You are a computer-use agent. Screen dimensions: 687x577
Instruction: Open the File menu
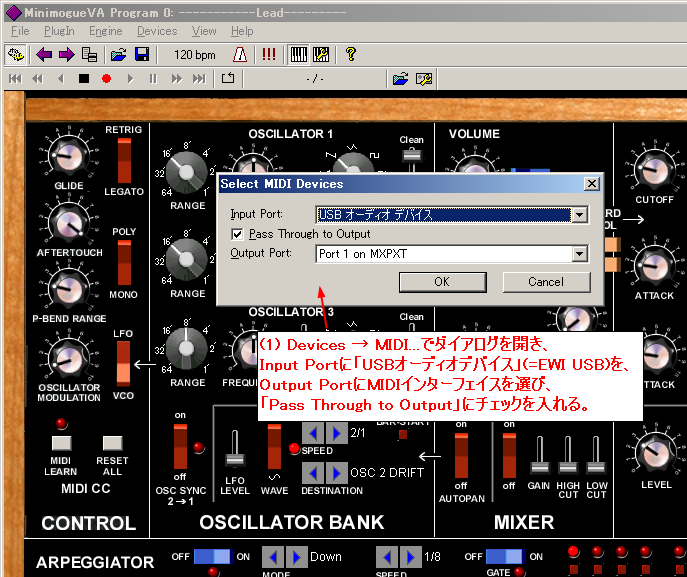[x=20, y=31]
